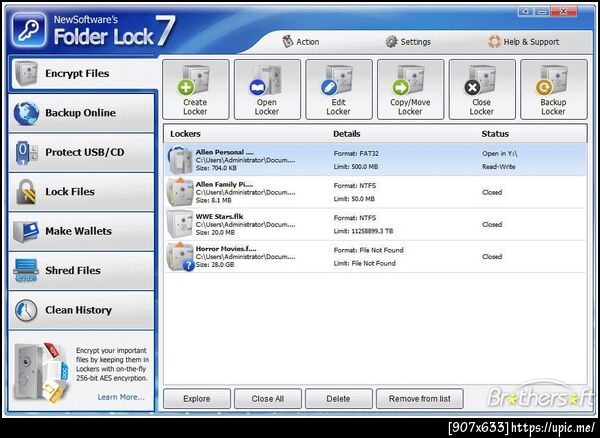The width and height of the screenshot is (600, 438).
Task: Click the 'Format: FAT32' detail text
Action: 356,153
